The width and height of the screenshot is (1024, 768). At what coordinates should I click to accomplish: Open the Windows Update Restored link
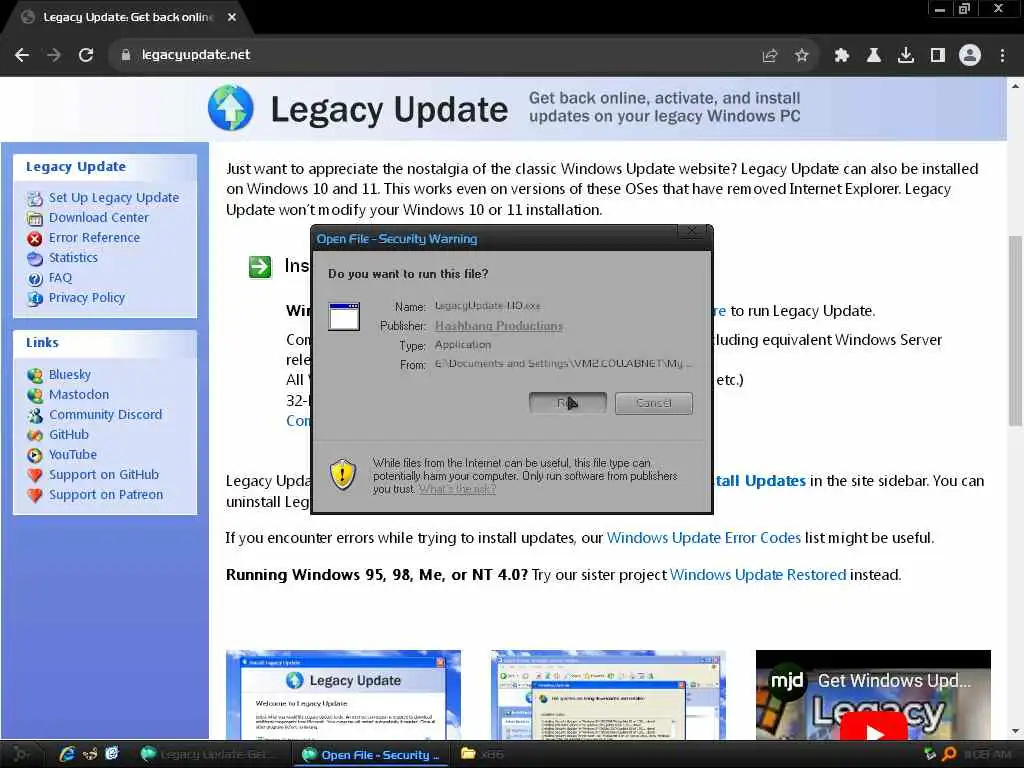[x=758, y=575]
